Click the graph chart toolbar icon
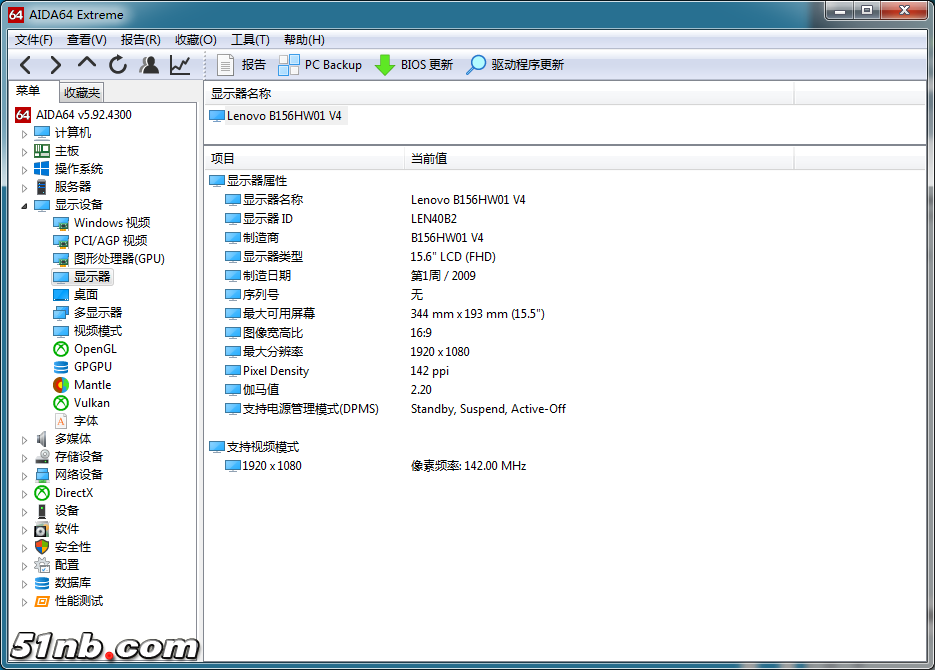The height and width of the screenshot is (670, 935). [180, 65]
